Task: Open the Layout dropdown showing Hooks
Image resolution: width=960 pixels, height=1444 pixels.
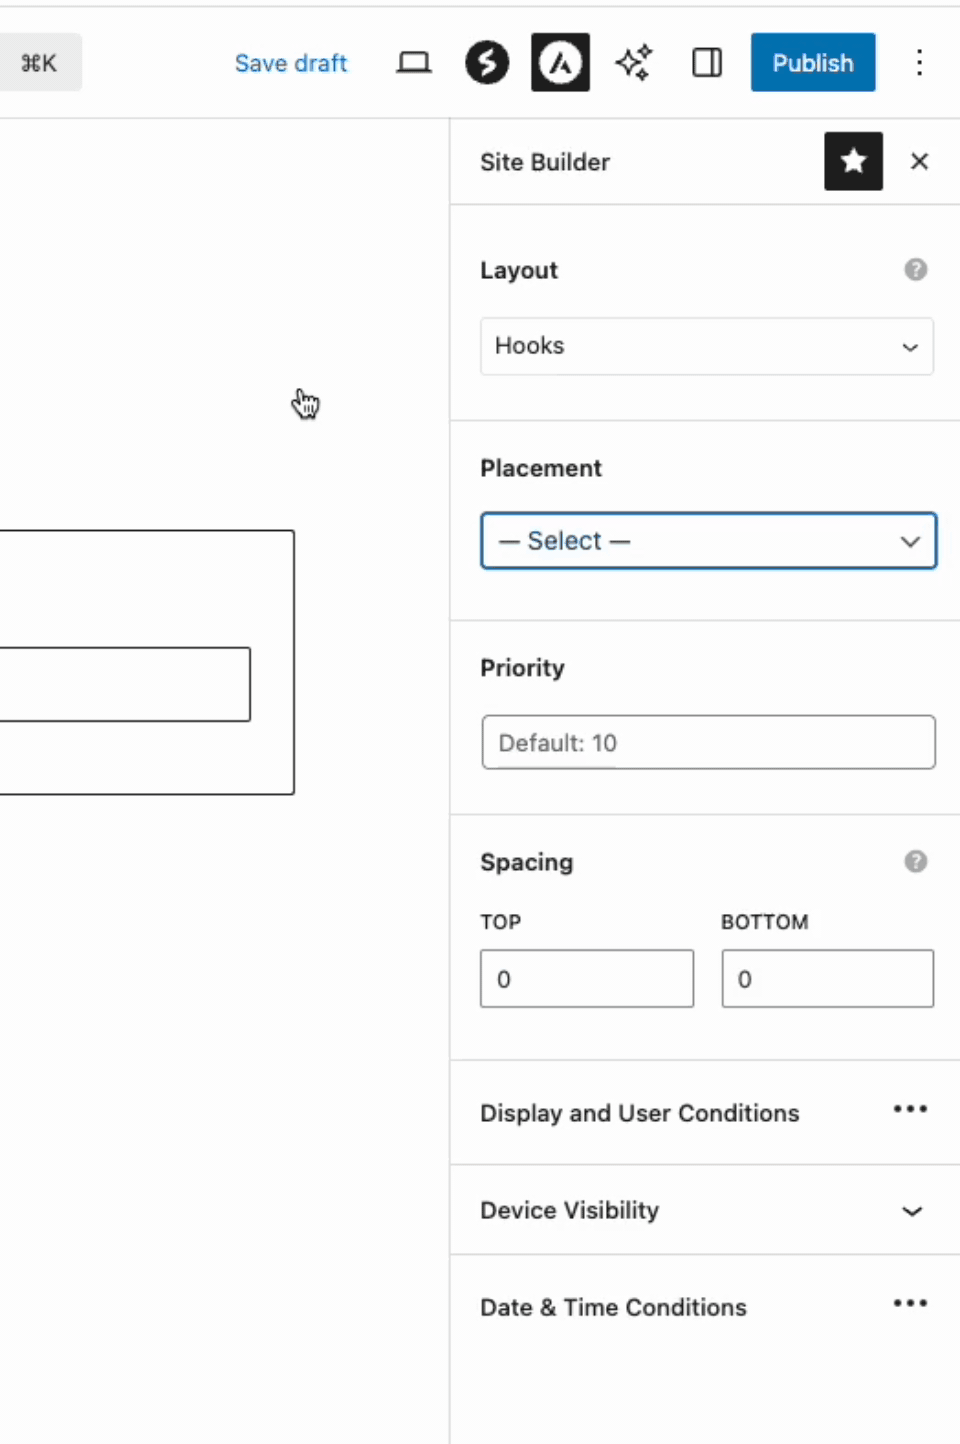Action: point(706,346)
